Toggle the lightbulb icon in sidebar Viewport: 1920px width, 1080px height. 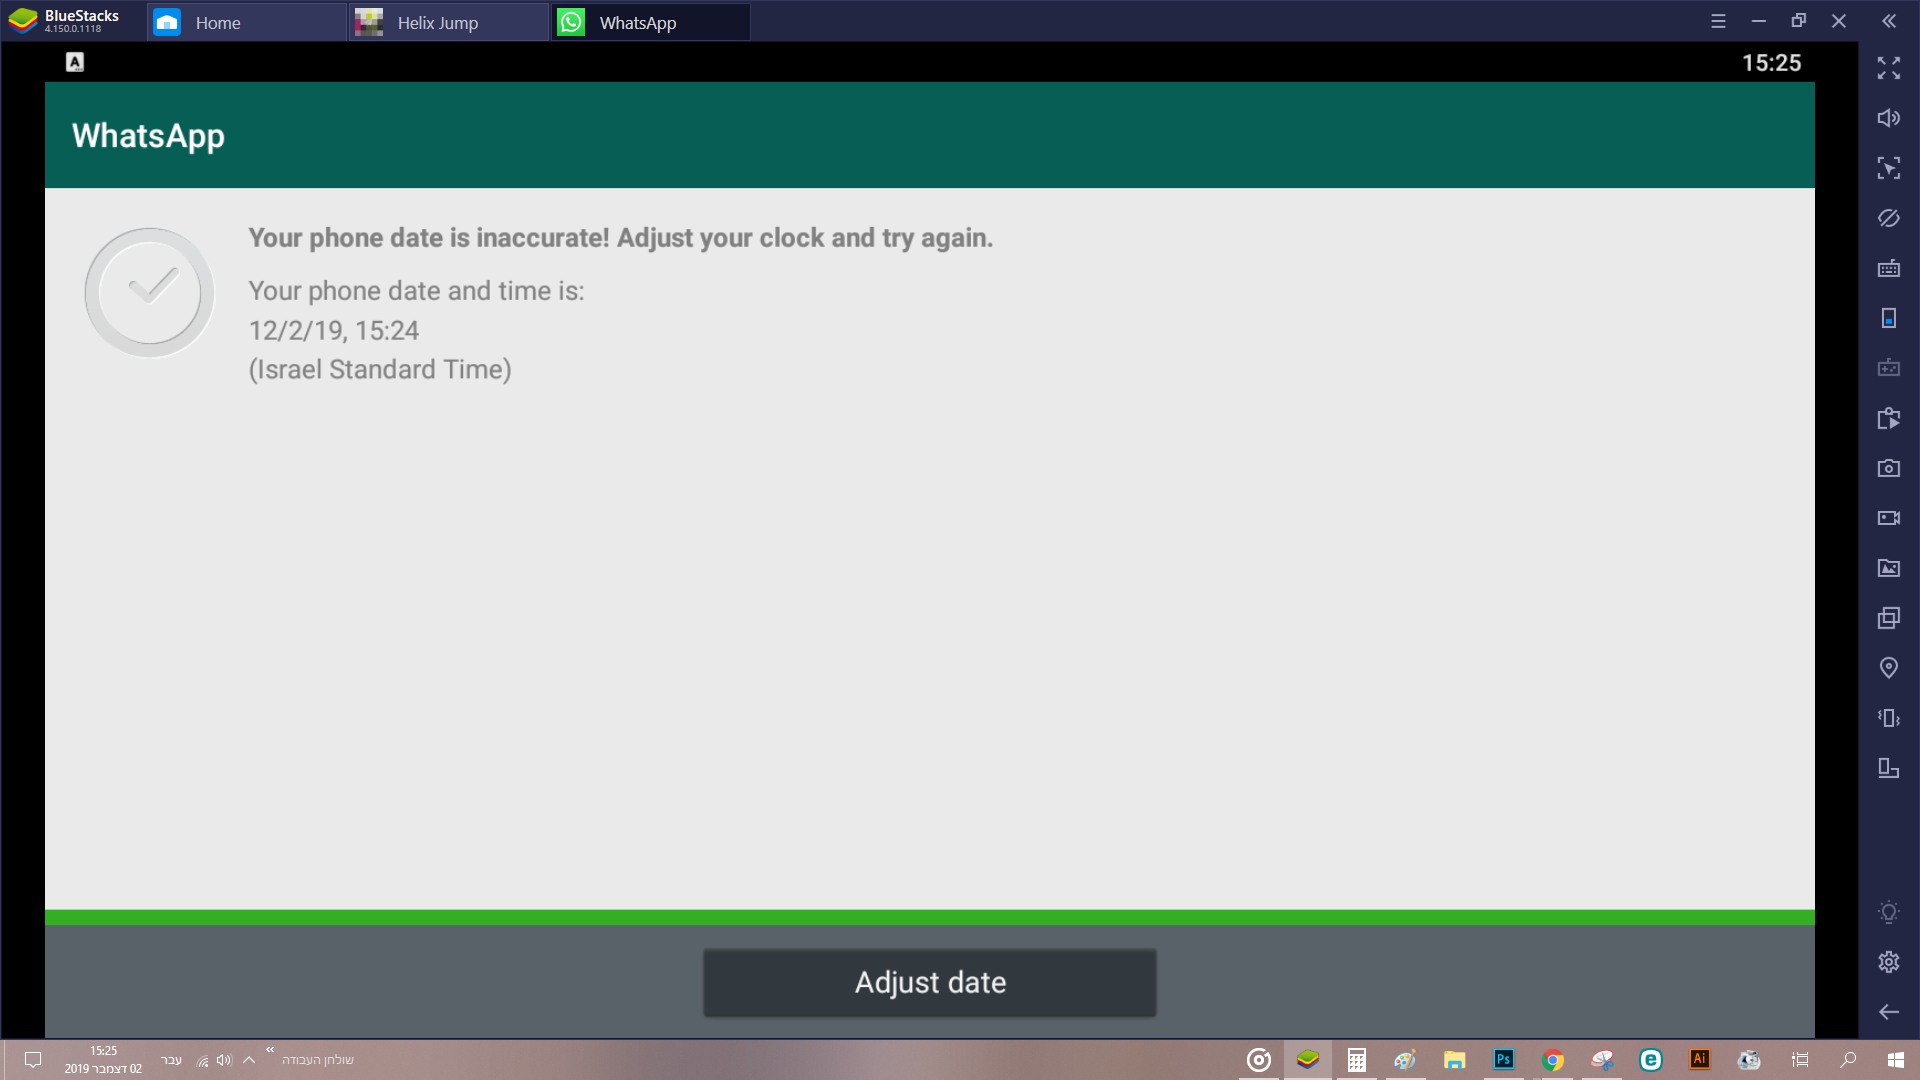point(1888,912)
